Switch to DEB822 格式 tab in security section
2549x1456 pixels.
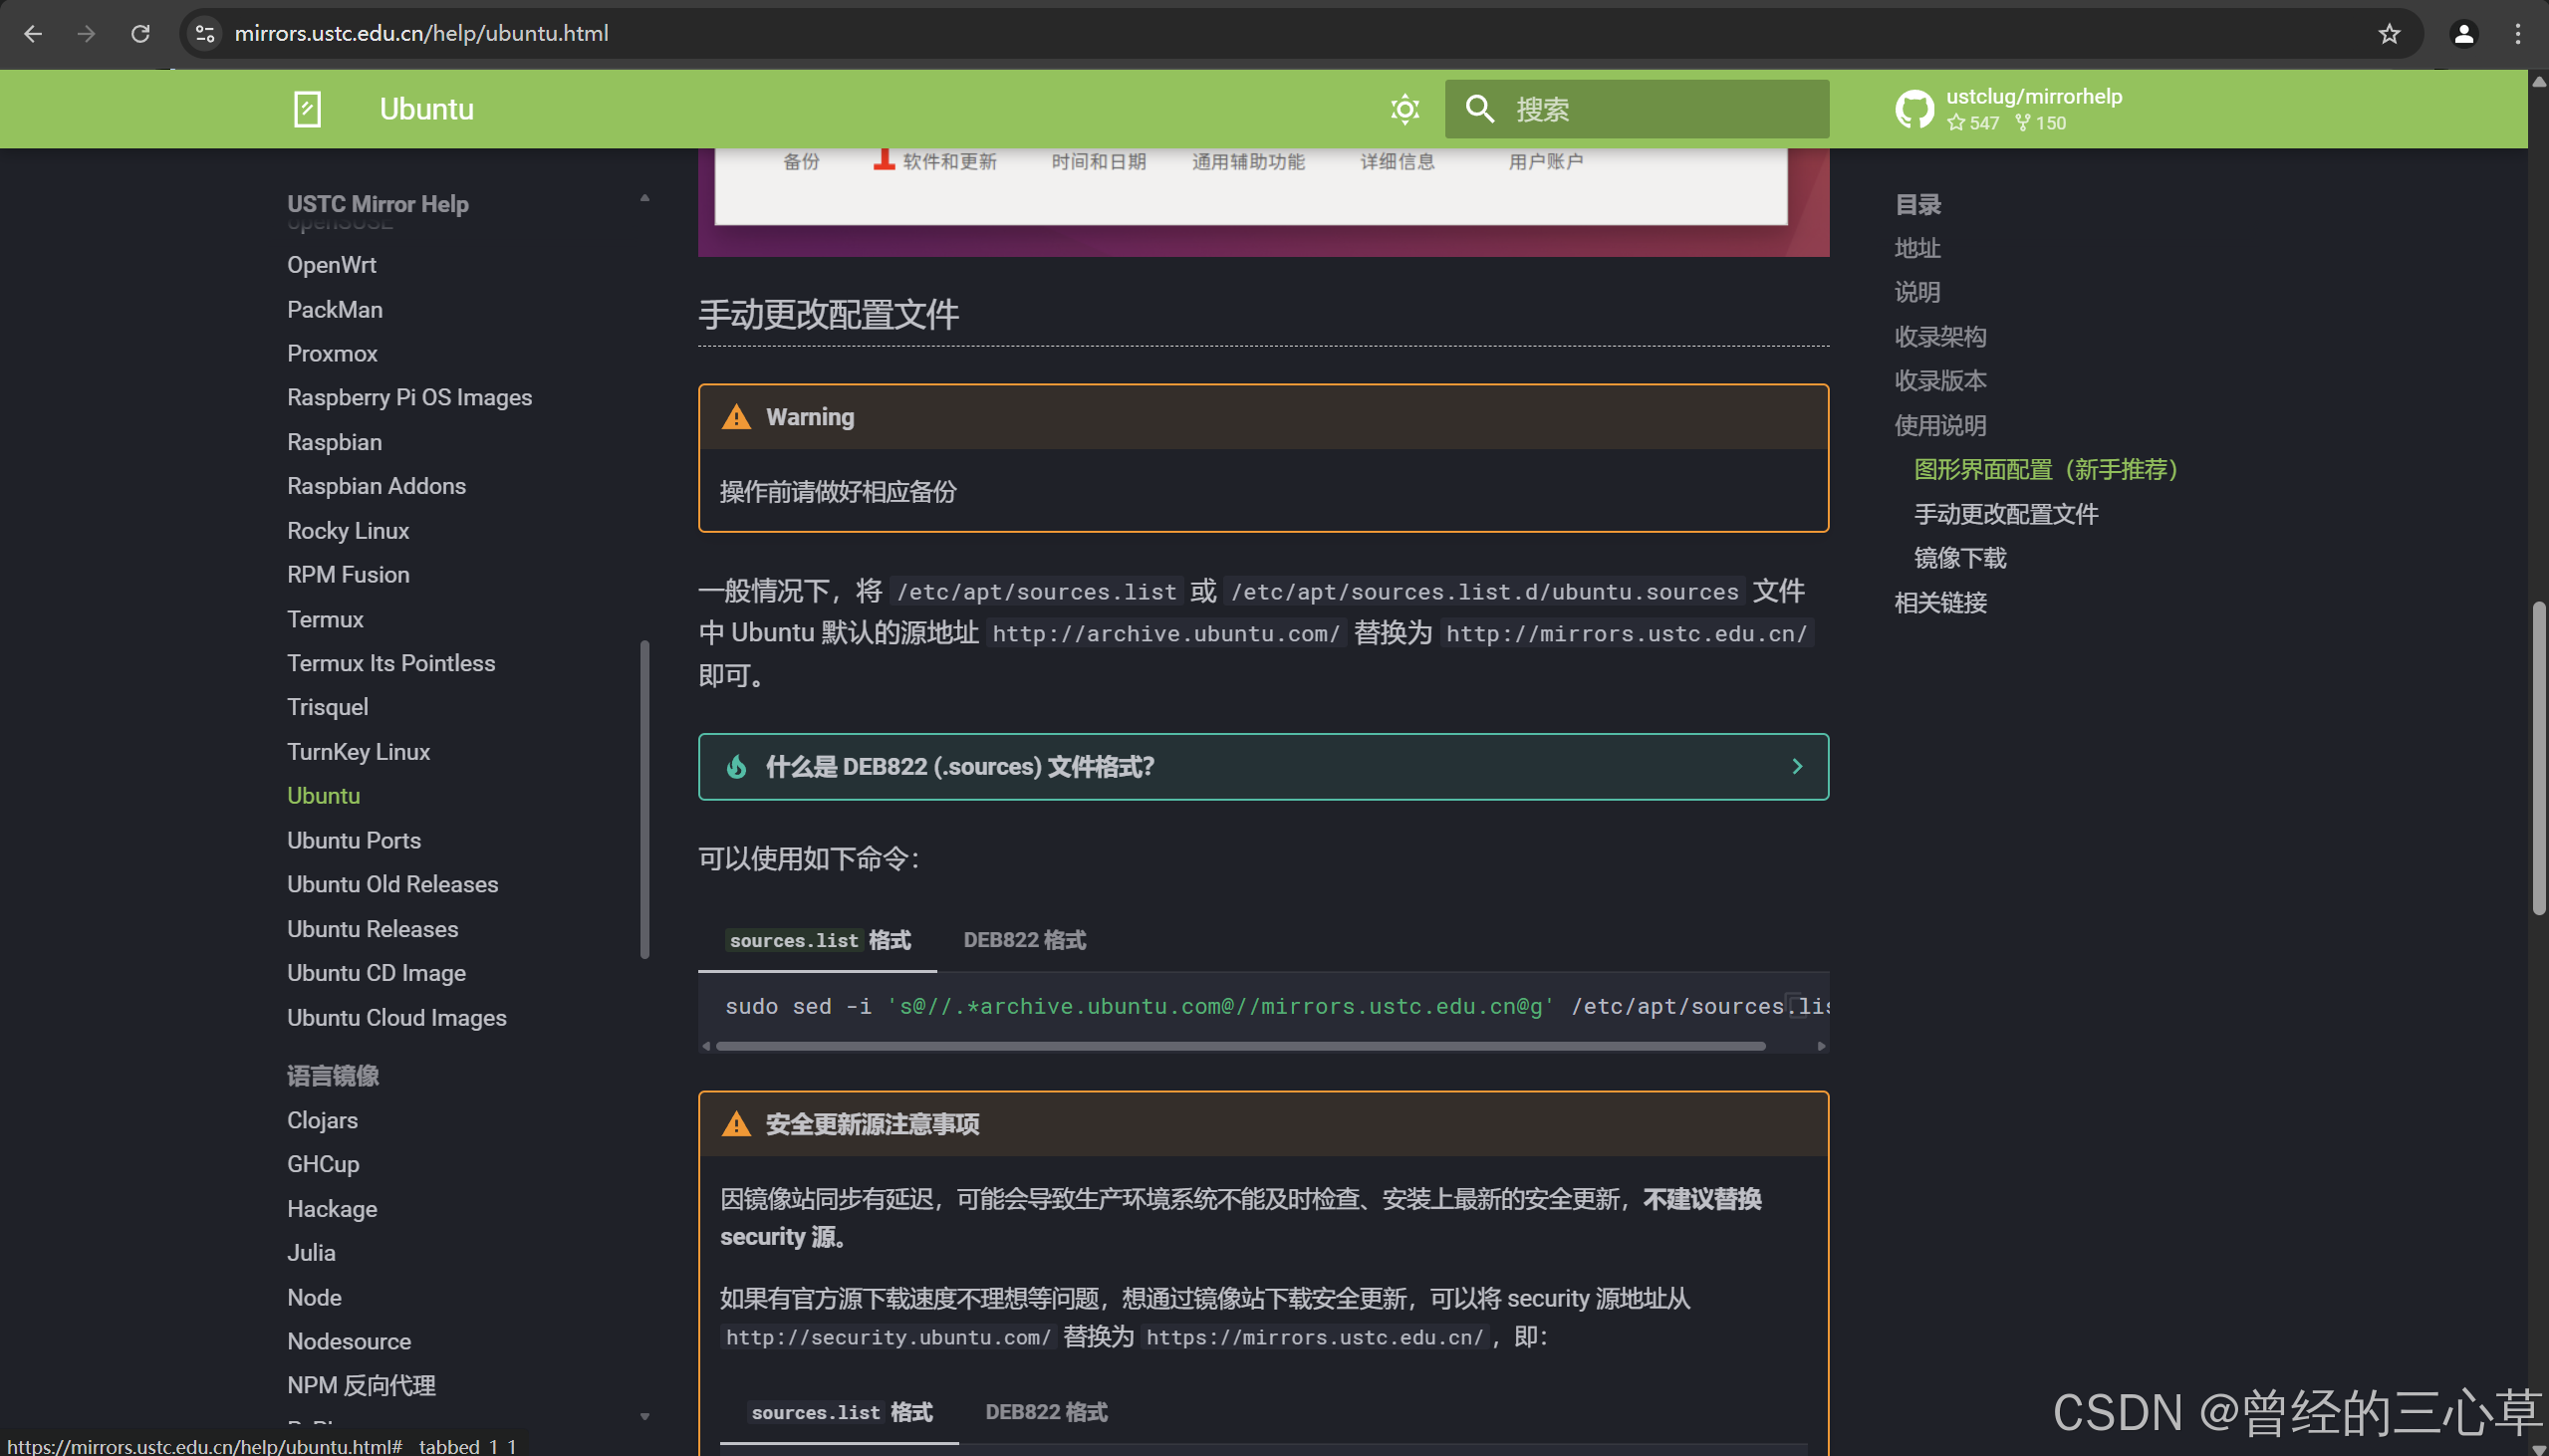(x=1046, y=1411)
